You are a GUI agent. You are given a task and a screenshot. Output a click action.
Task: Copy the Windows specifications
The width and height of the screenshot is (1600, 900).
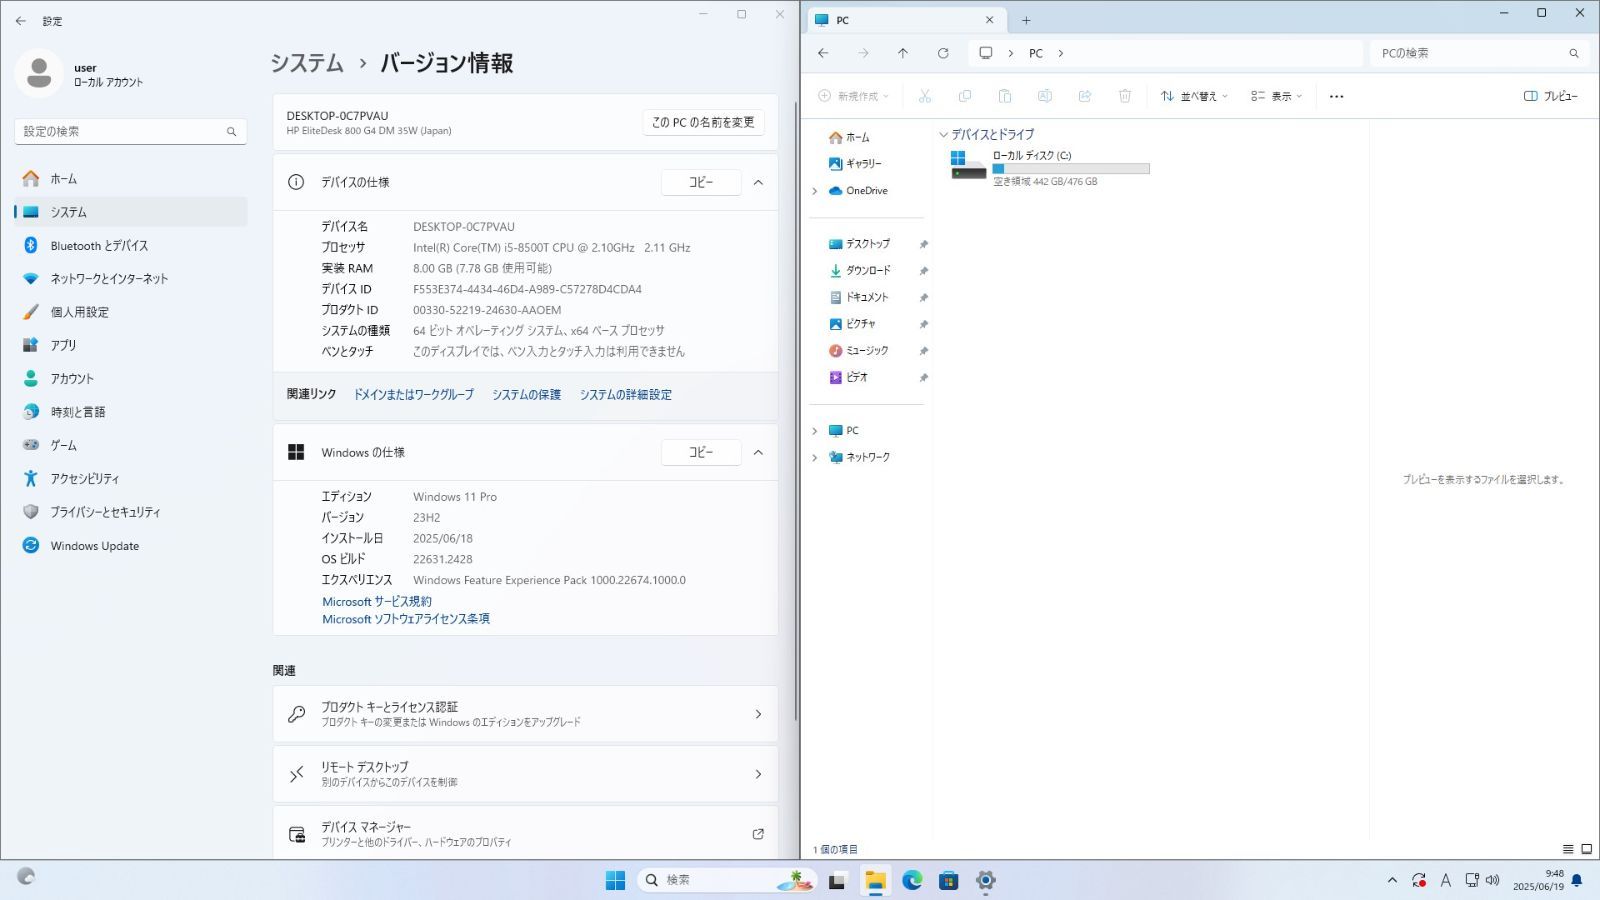[x=701, y=452]
